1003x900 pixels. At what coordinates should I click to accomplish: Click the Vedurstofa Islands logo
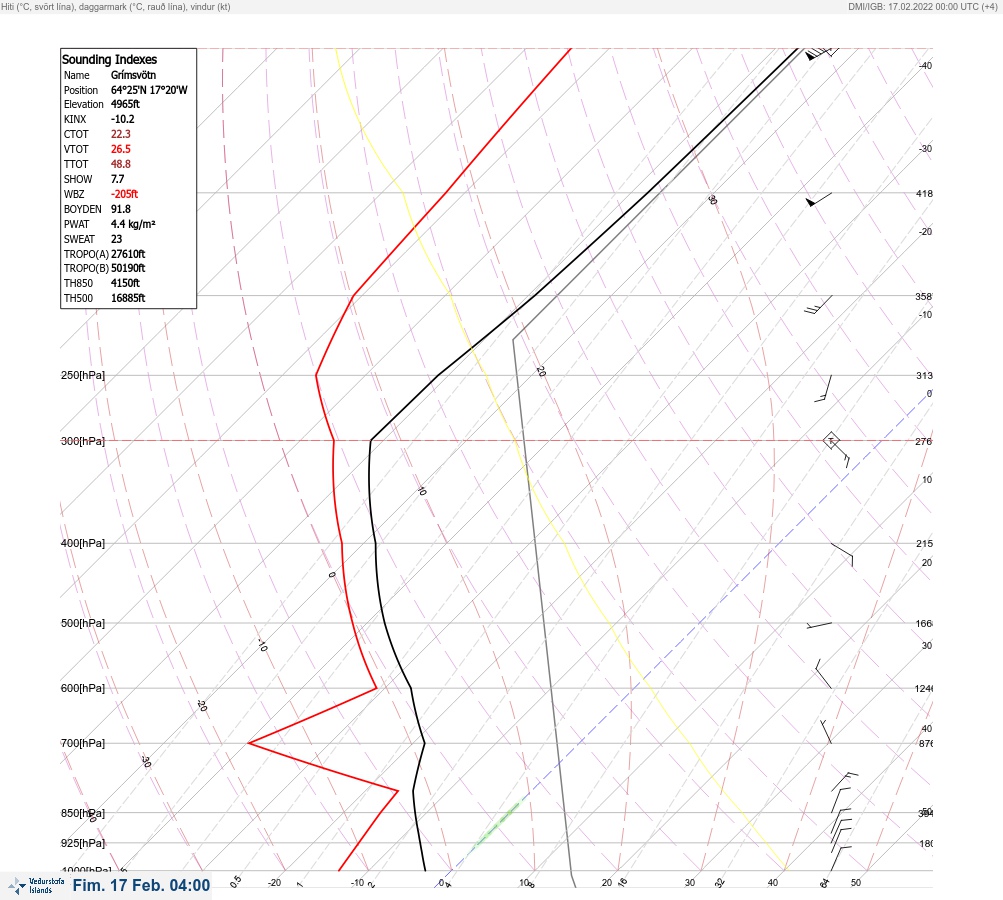point(36,885)
